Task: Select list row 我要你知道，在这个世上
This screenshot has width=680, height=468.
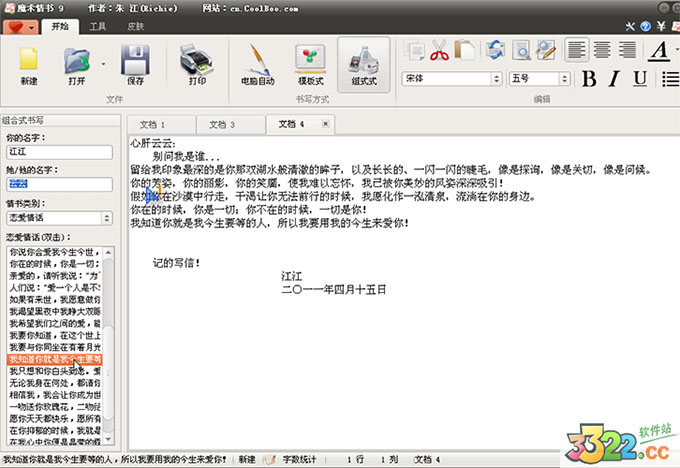Action: coord(55,335)
